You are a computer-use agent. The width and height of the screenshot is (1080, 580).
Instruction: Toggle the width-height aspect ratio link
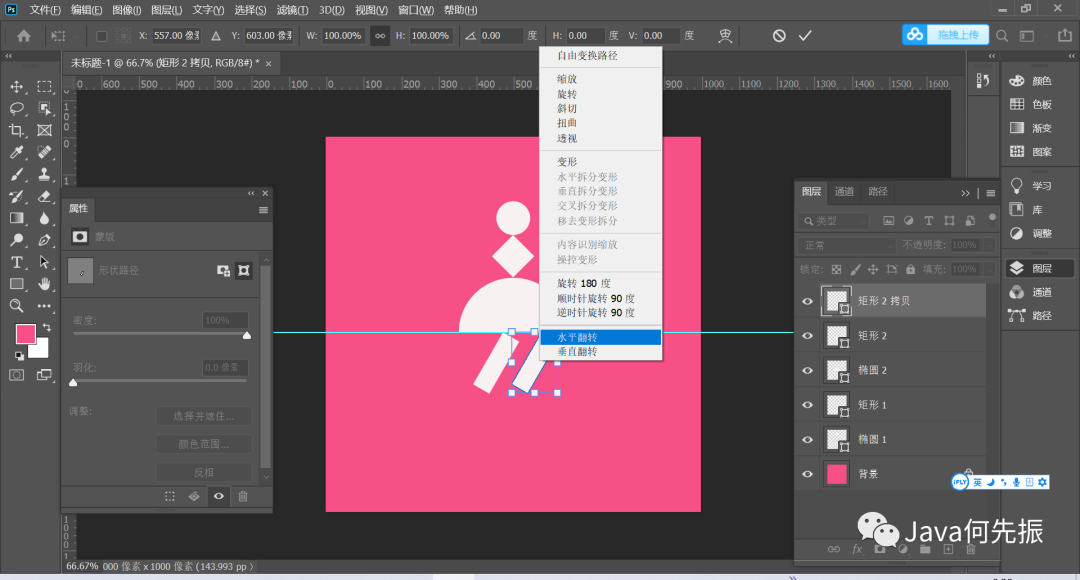point(380,36)
